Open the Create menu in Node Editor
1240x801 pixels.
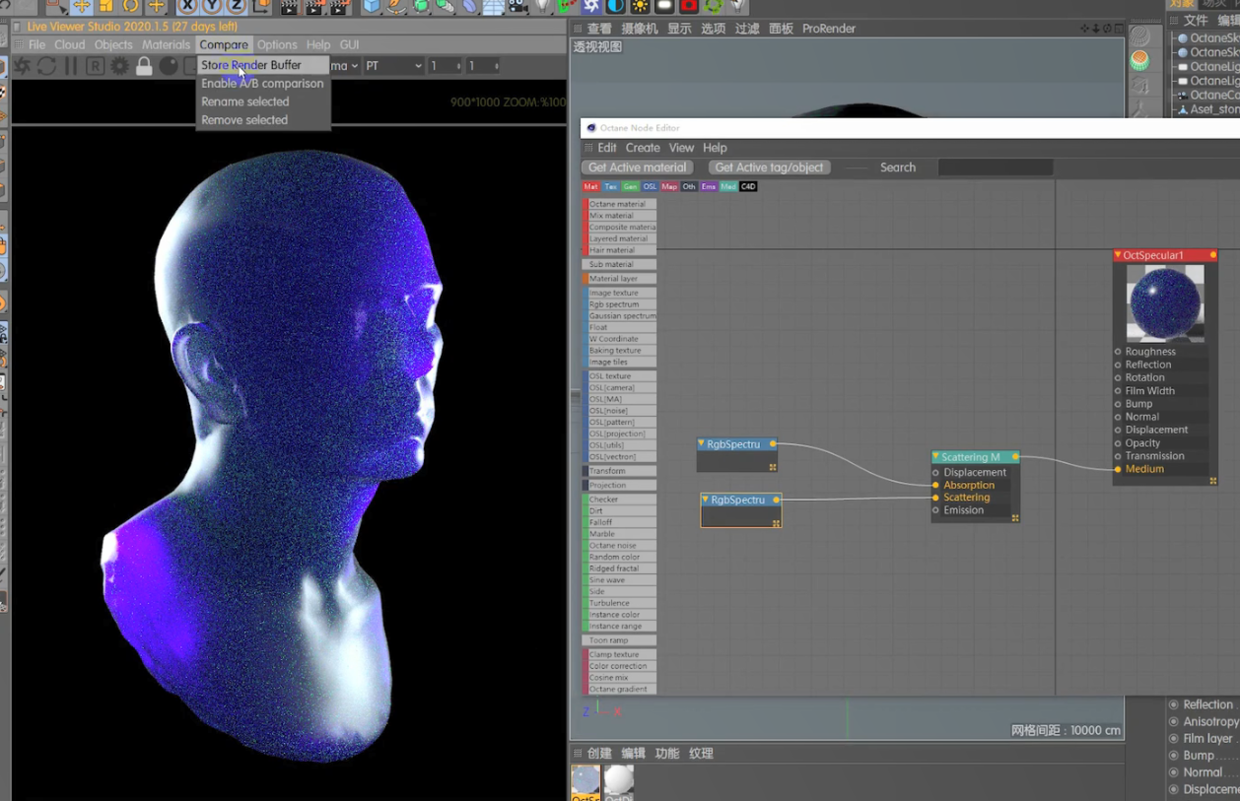click(643, 148)
